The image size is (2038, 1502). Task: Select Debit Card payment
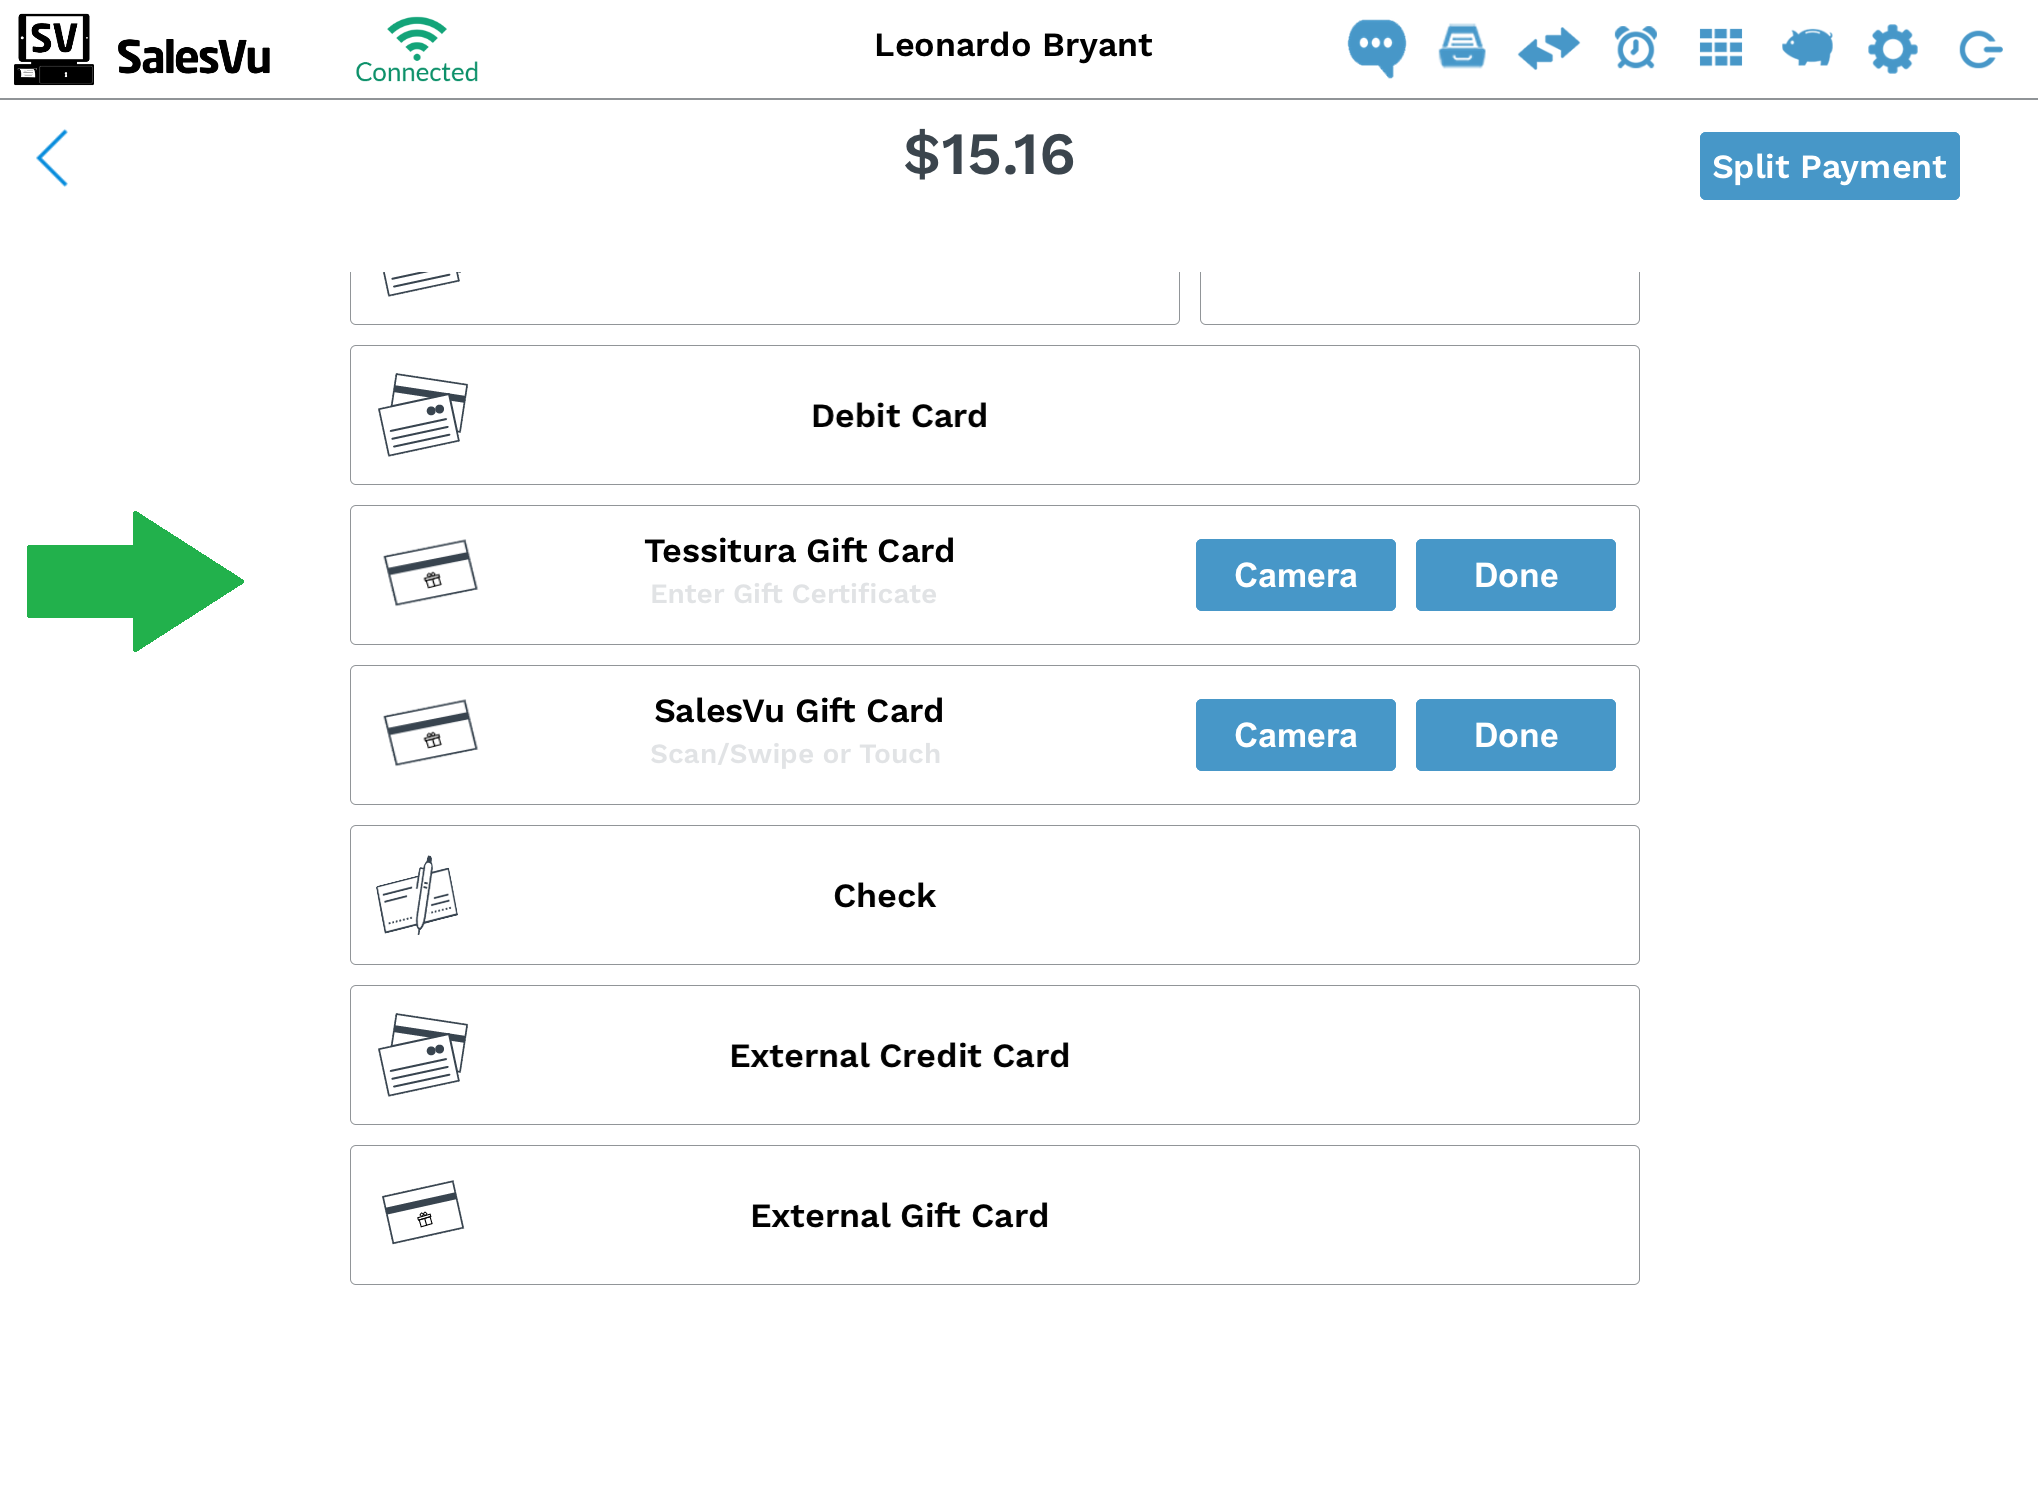(995, 415)
